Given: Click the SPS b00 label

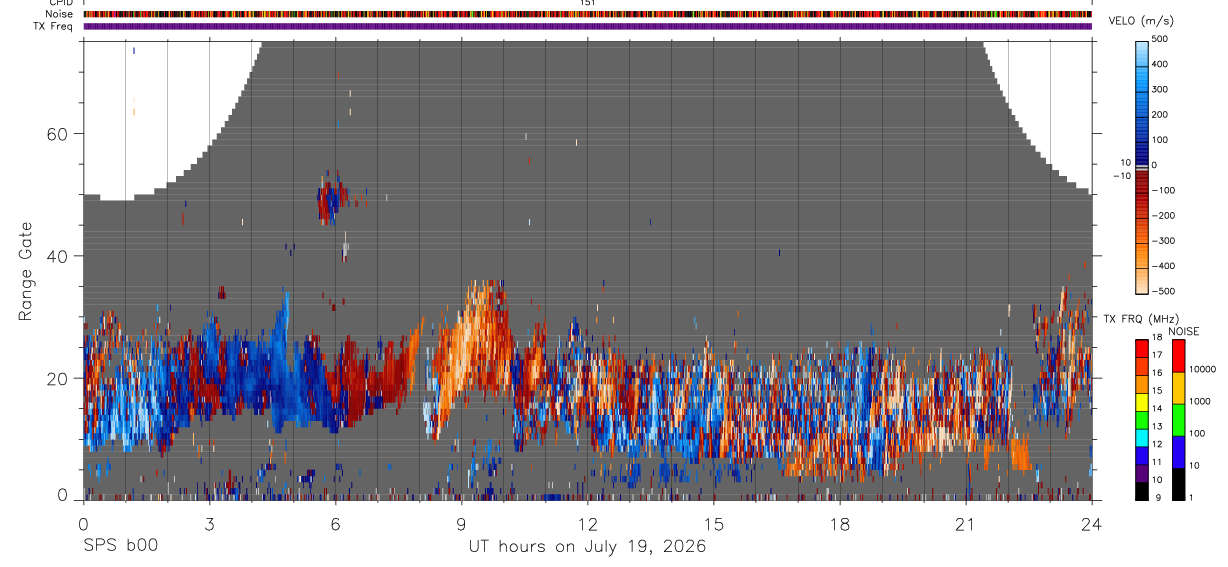Looking at the screenshot, I should point(120,546).
